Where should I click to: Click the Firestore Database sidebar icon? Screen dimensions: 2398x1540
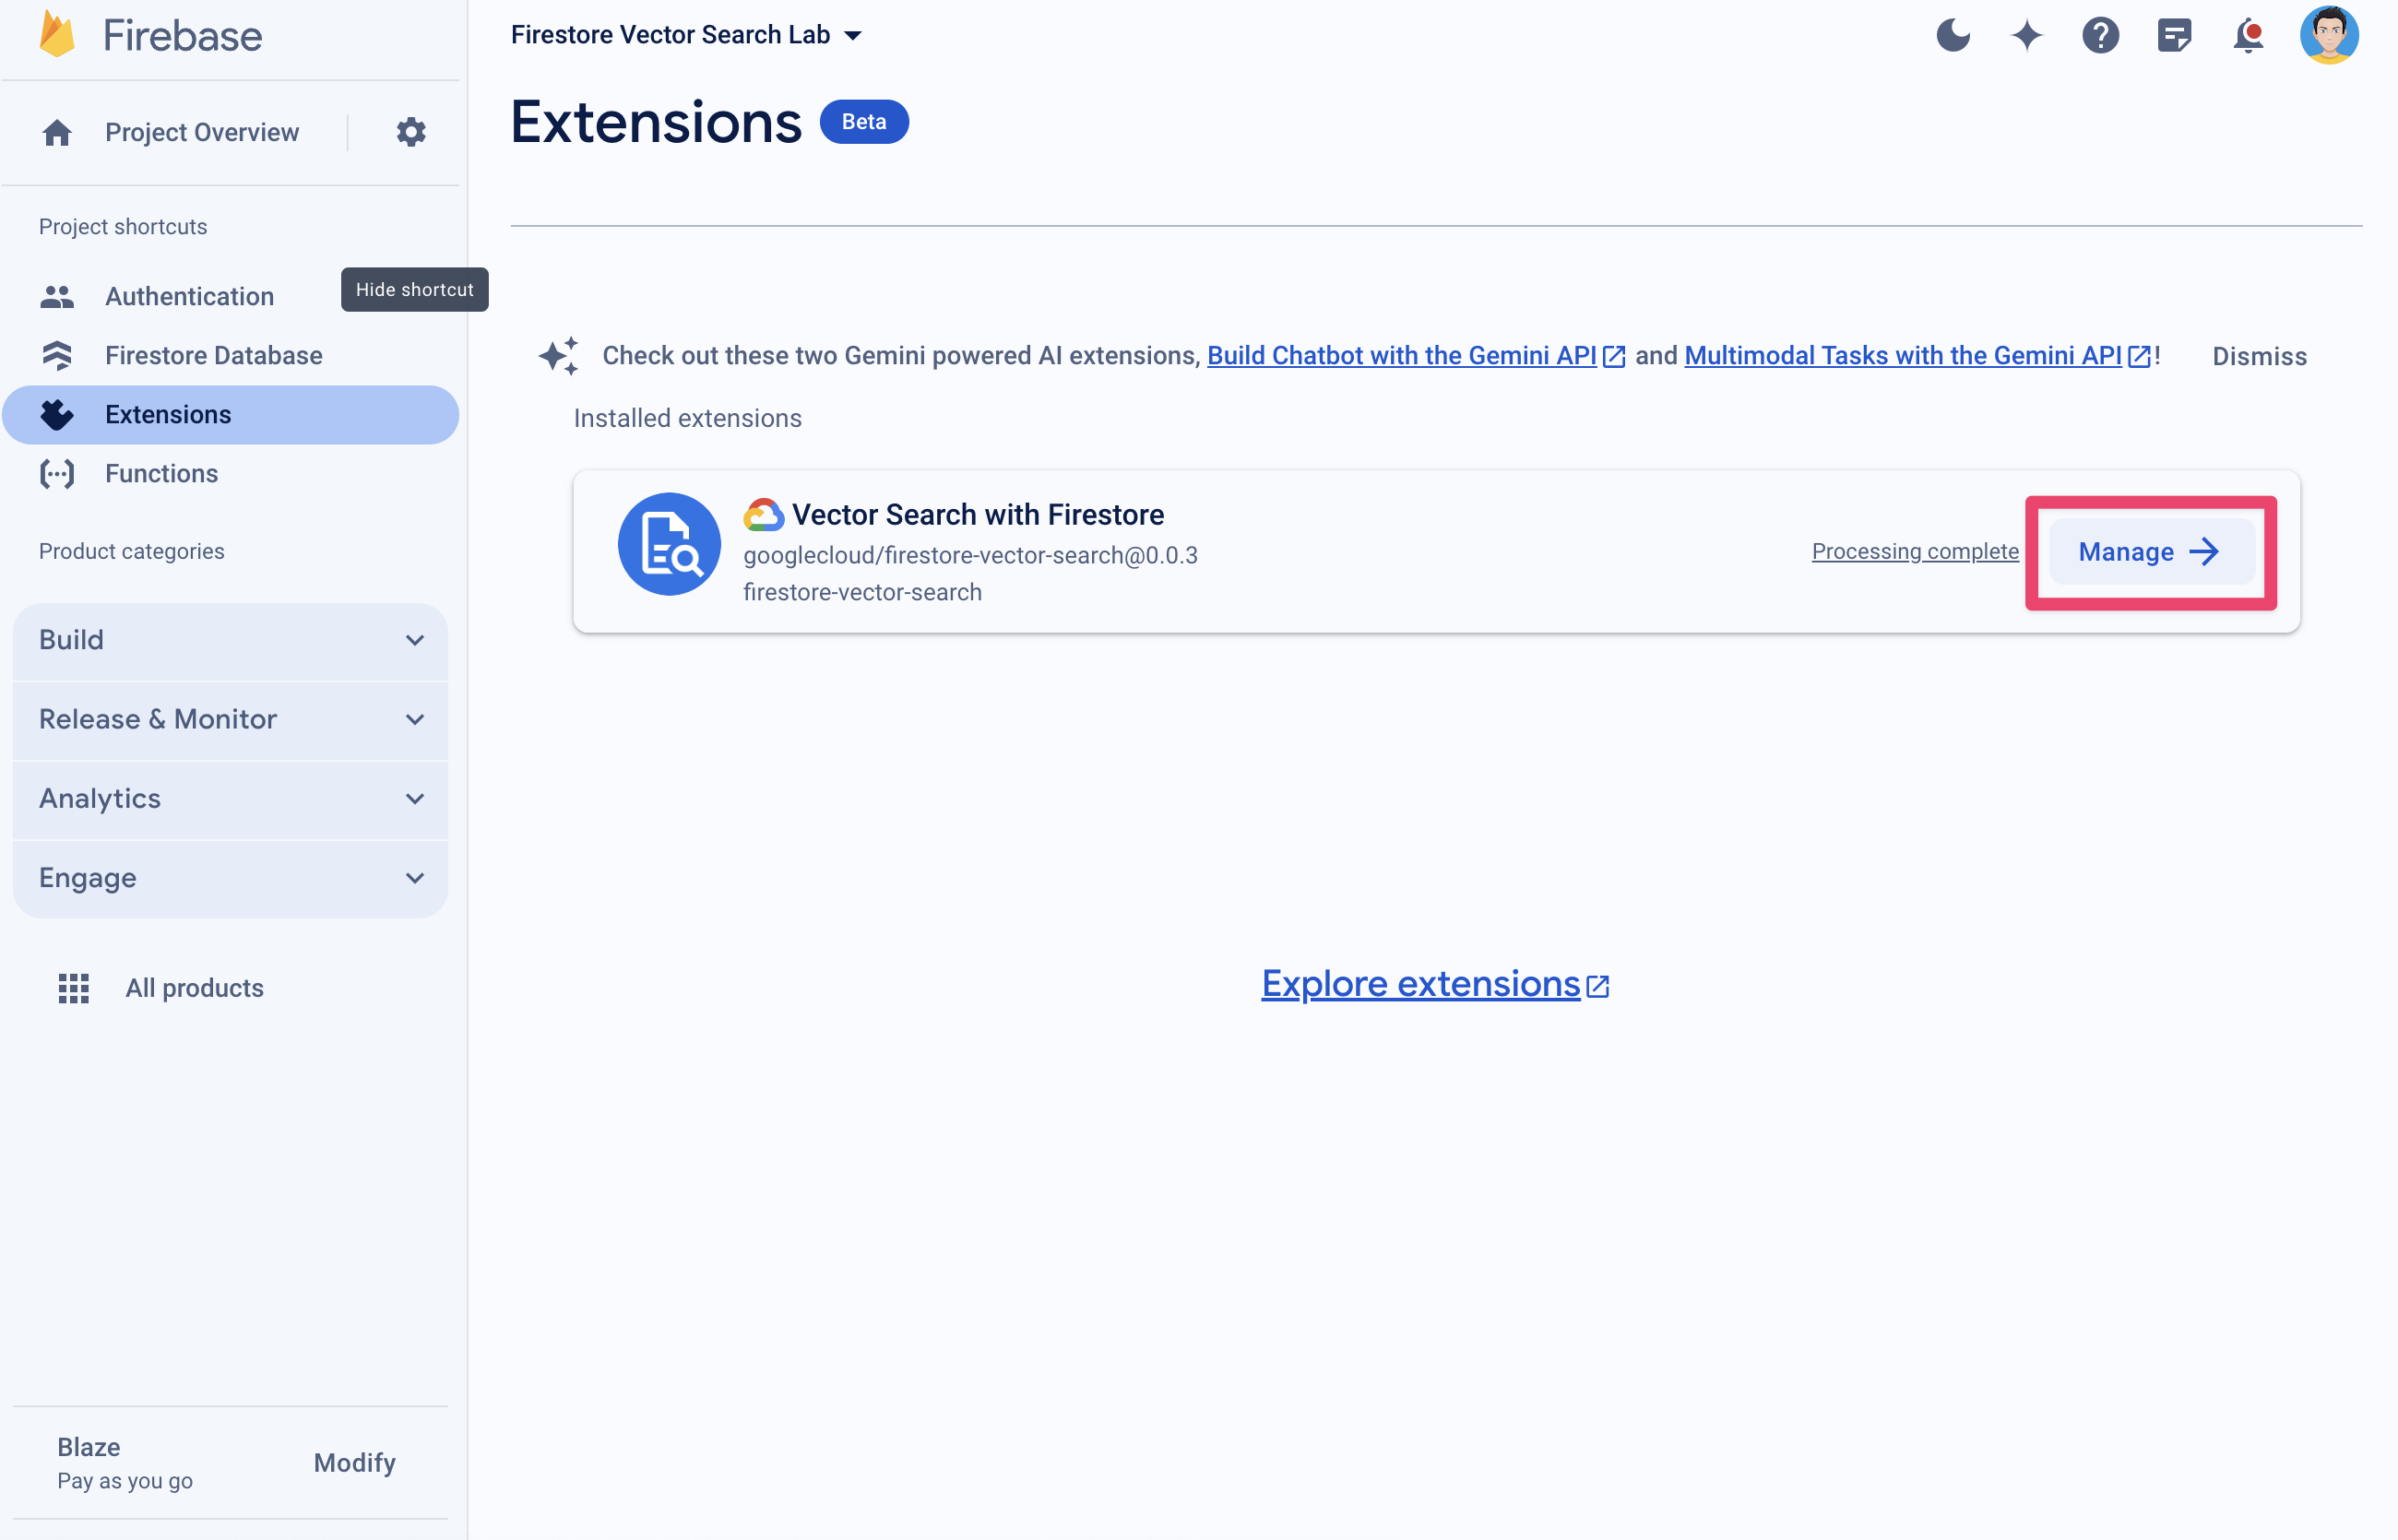pos(56,355)
